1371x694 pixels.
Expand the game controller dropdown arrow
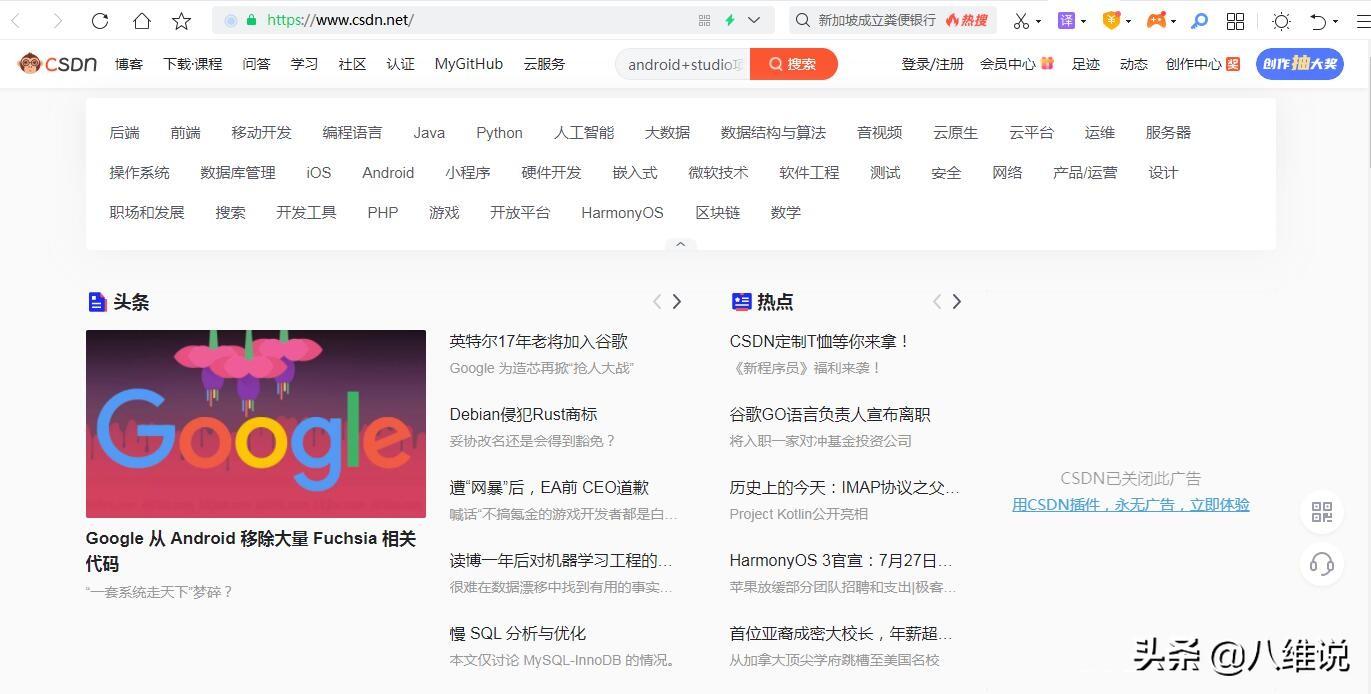1173,21
